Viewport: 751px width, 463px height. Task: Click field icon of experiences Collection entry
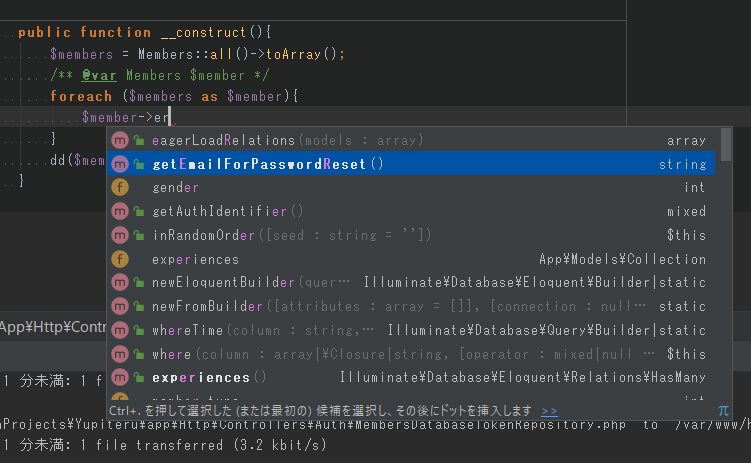pos(120,259)
